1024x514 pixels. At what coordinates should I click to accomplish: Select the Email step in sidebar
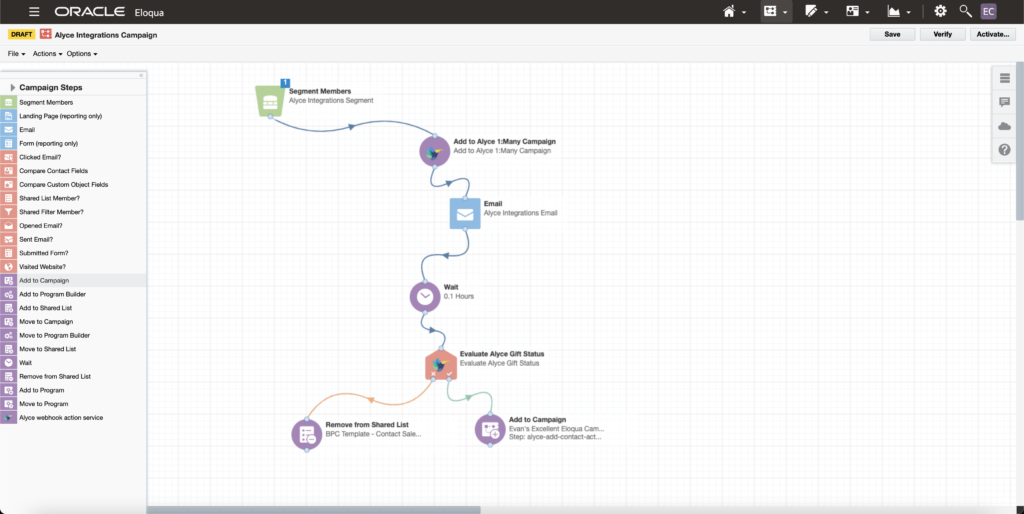73,130
